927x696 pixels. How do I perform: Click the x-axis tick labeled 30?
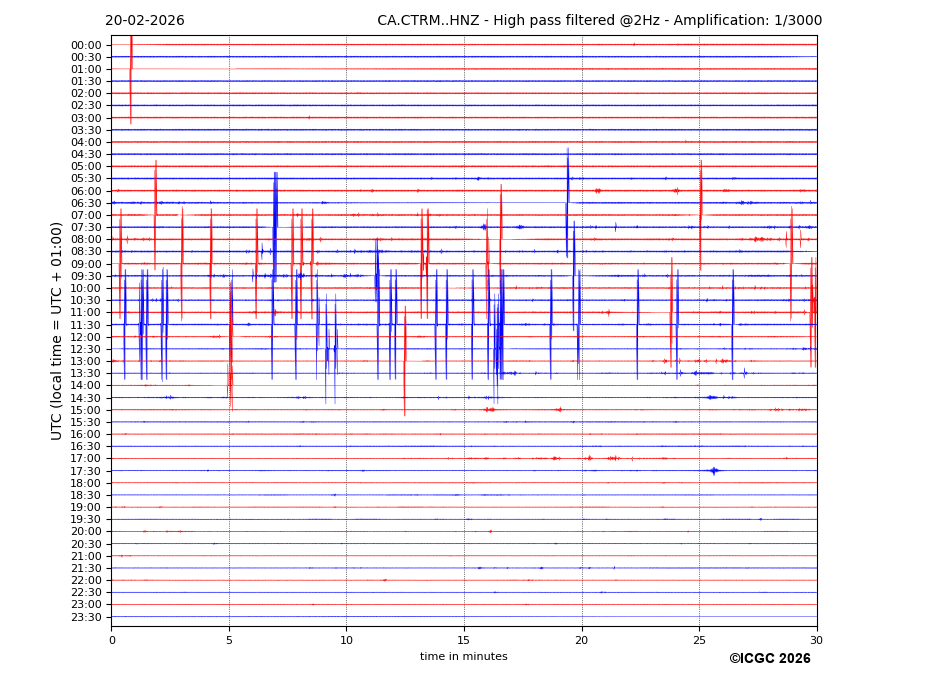816,640
